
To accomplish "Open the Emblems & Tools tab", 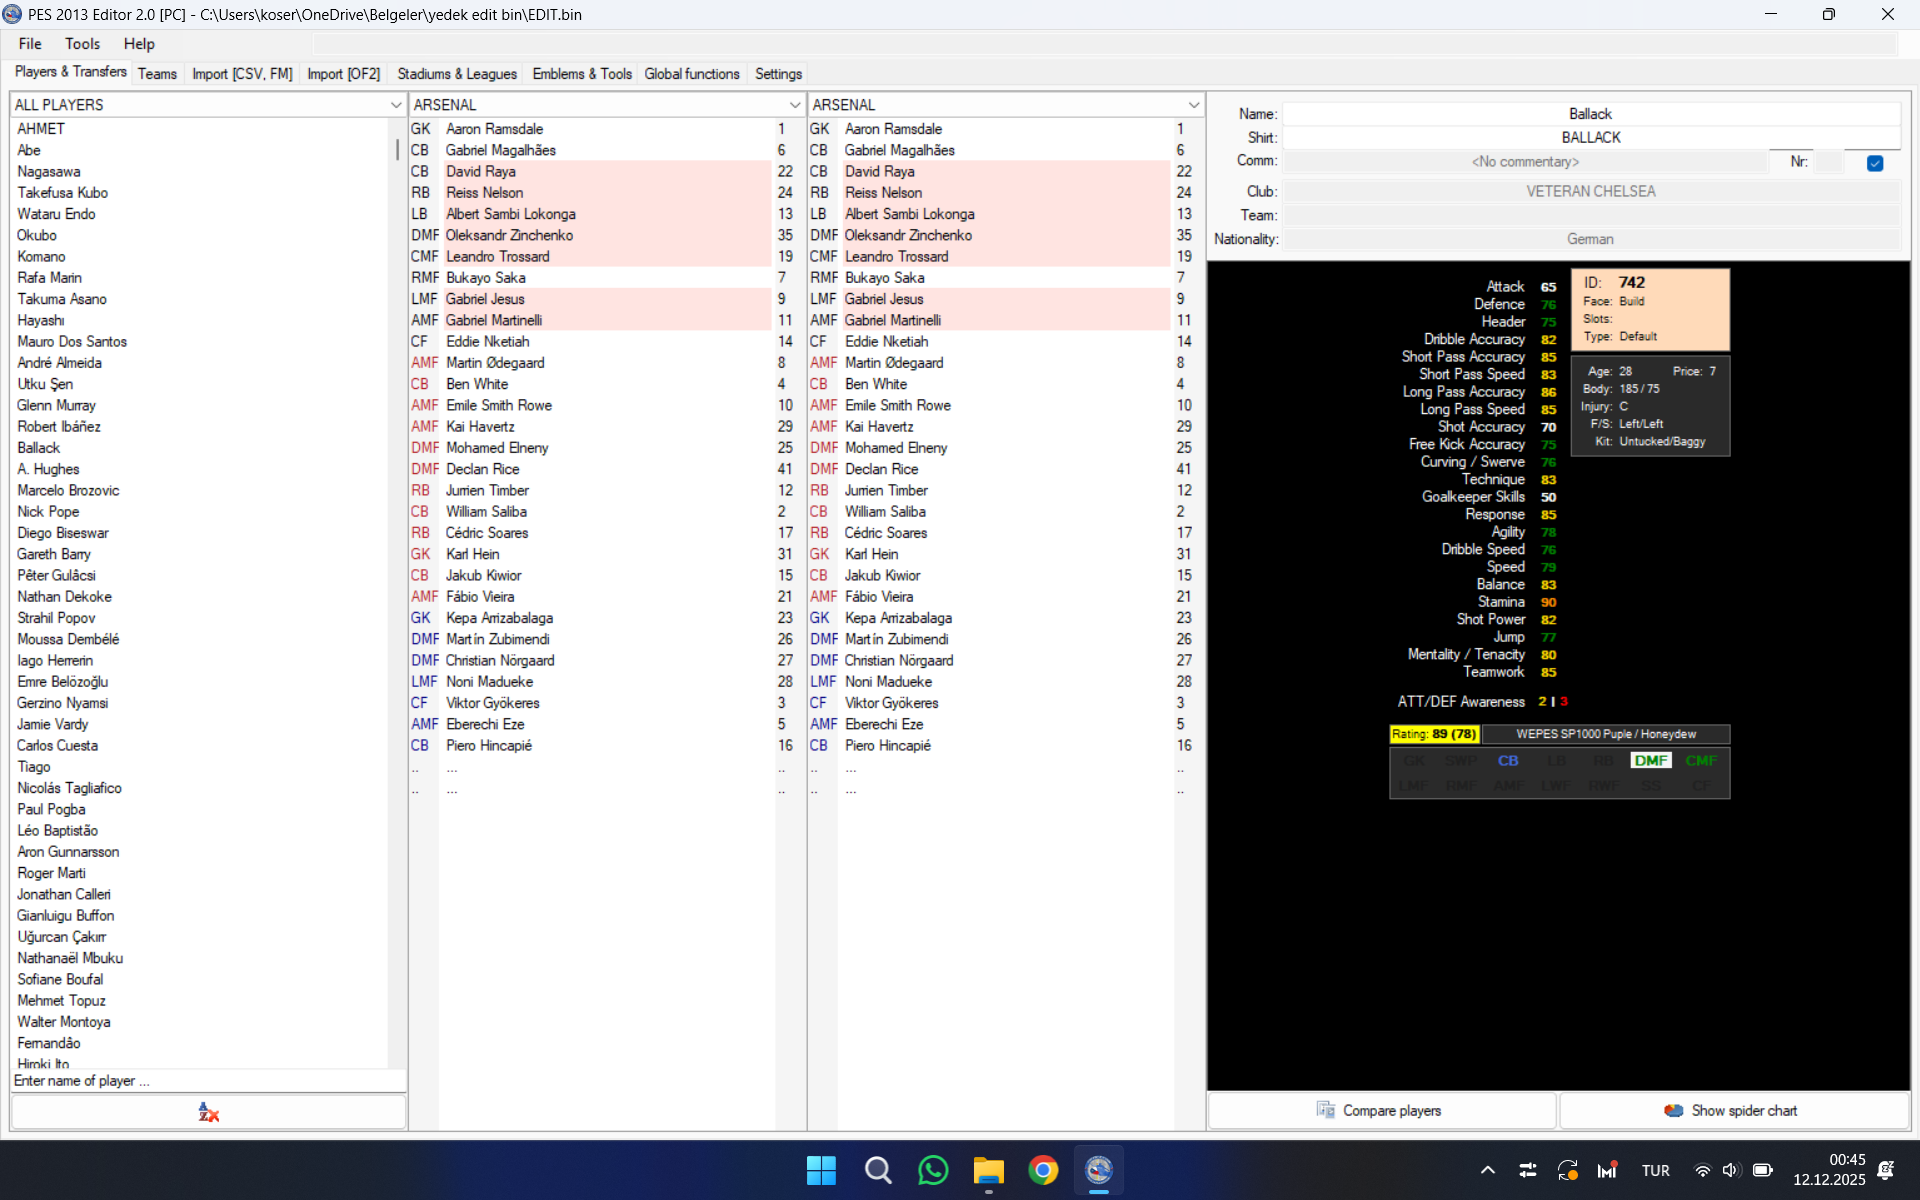I will tap(582, 74).
